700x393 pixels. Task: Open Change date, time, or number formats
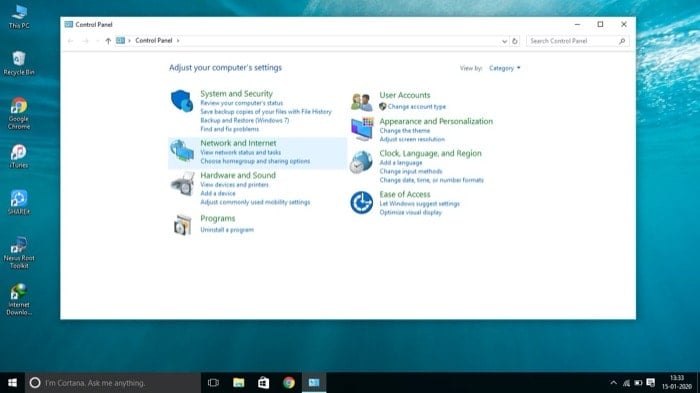pyautogui.click(x=431, y=180)
